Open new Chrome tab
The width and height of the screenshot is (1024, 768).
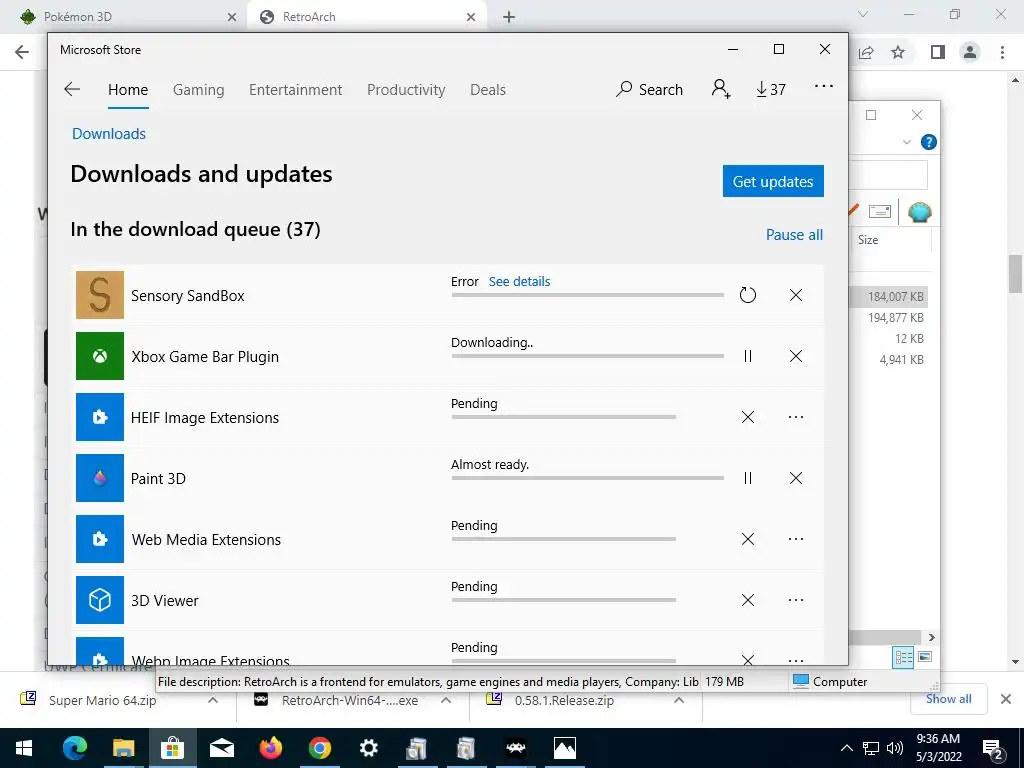click(509, 17)
